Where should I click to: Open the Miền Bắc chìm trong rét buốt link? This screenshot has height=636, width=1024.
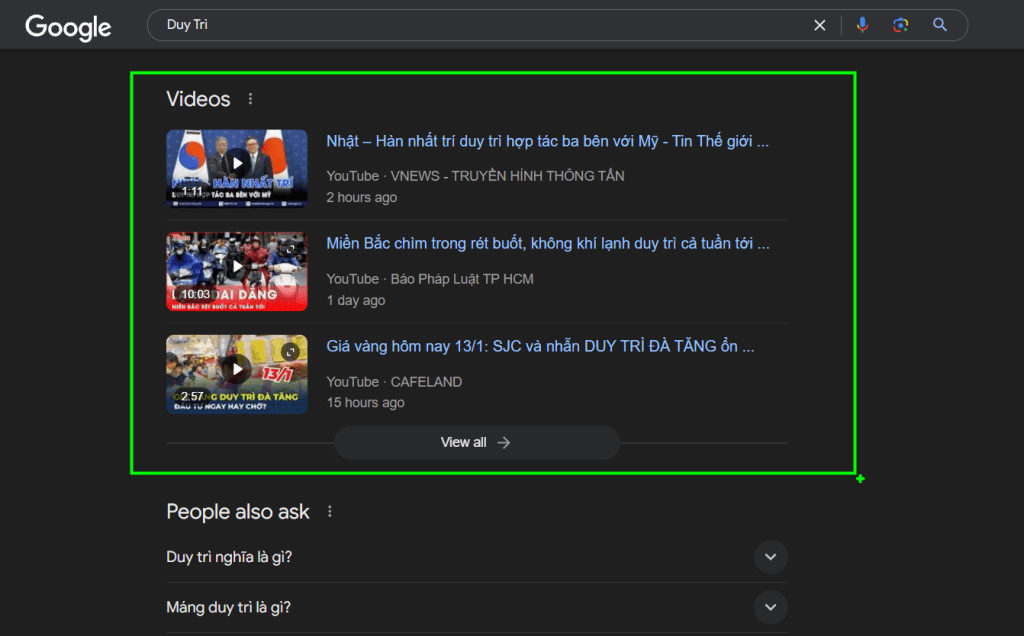tap(547, 244)
